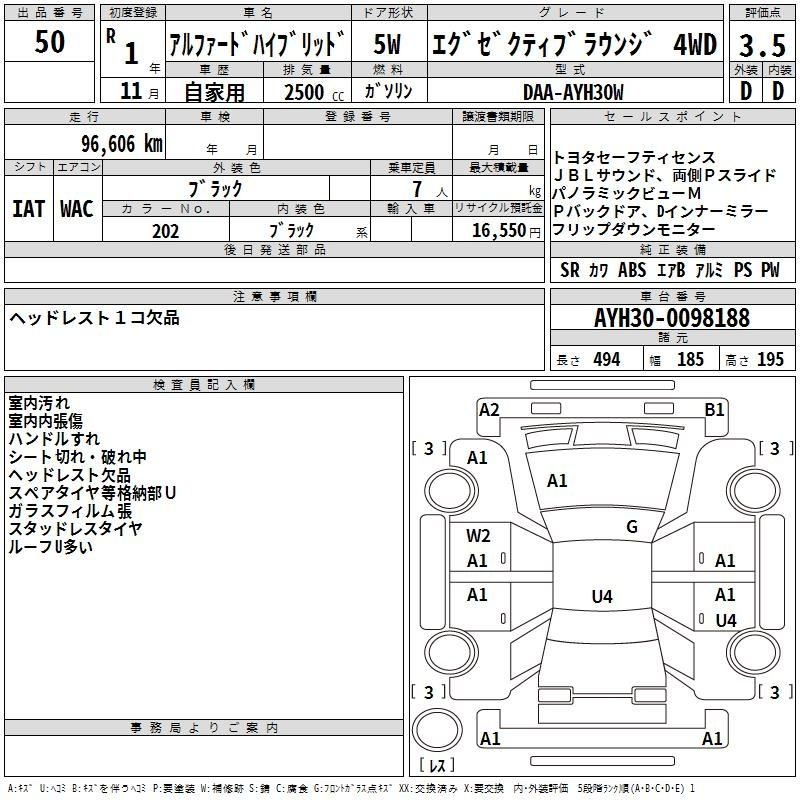800x800 pixels.
Task: Select the interior color ブラック under 内装色
Action: (291, 231)
